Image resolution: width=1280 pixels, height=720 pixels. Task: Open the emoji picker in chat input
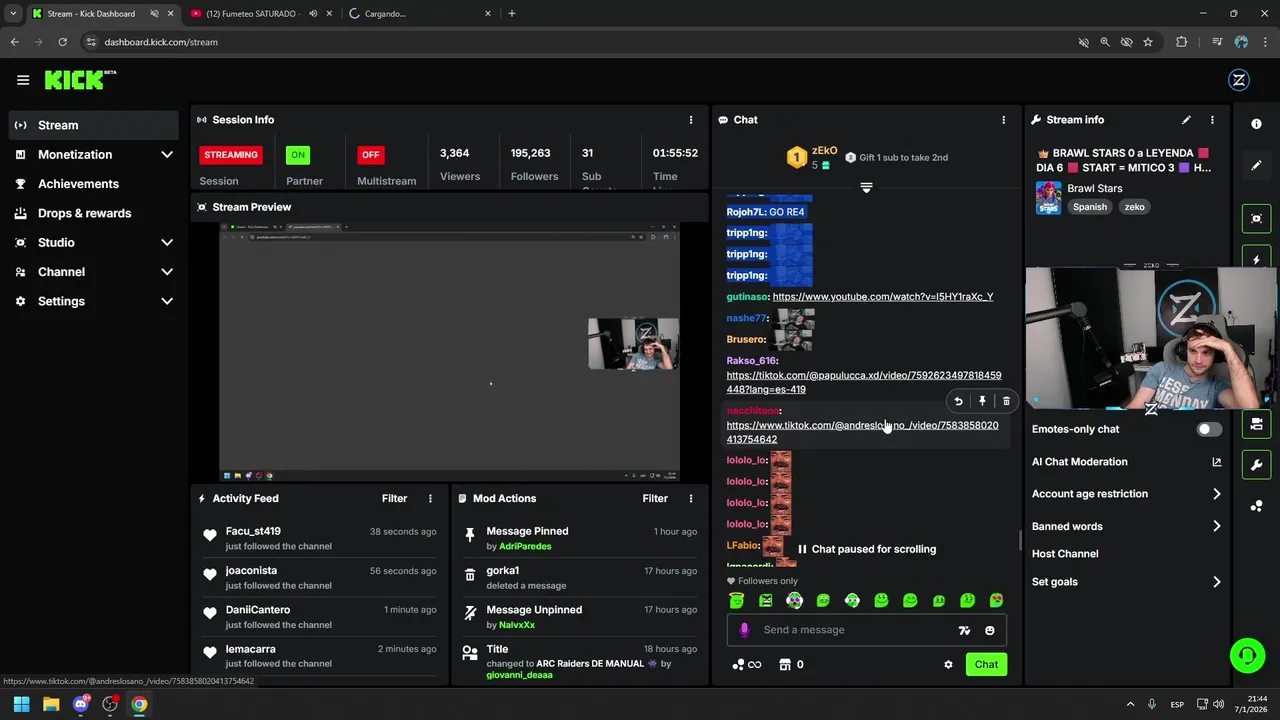pos(990,630)
